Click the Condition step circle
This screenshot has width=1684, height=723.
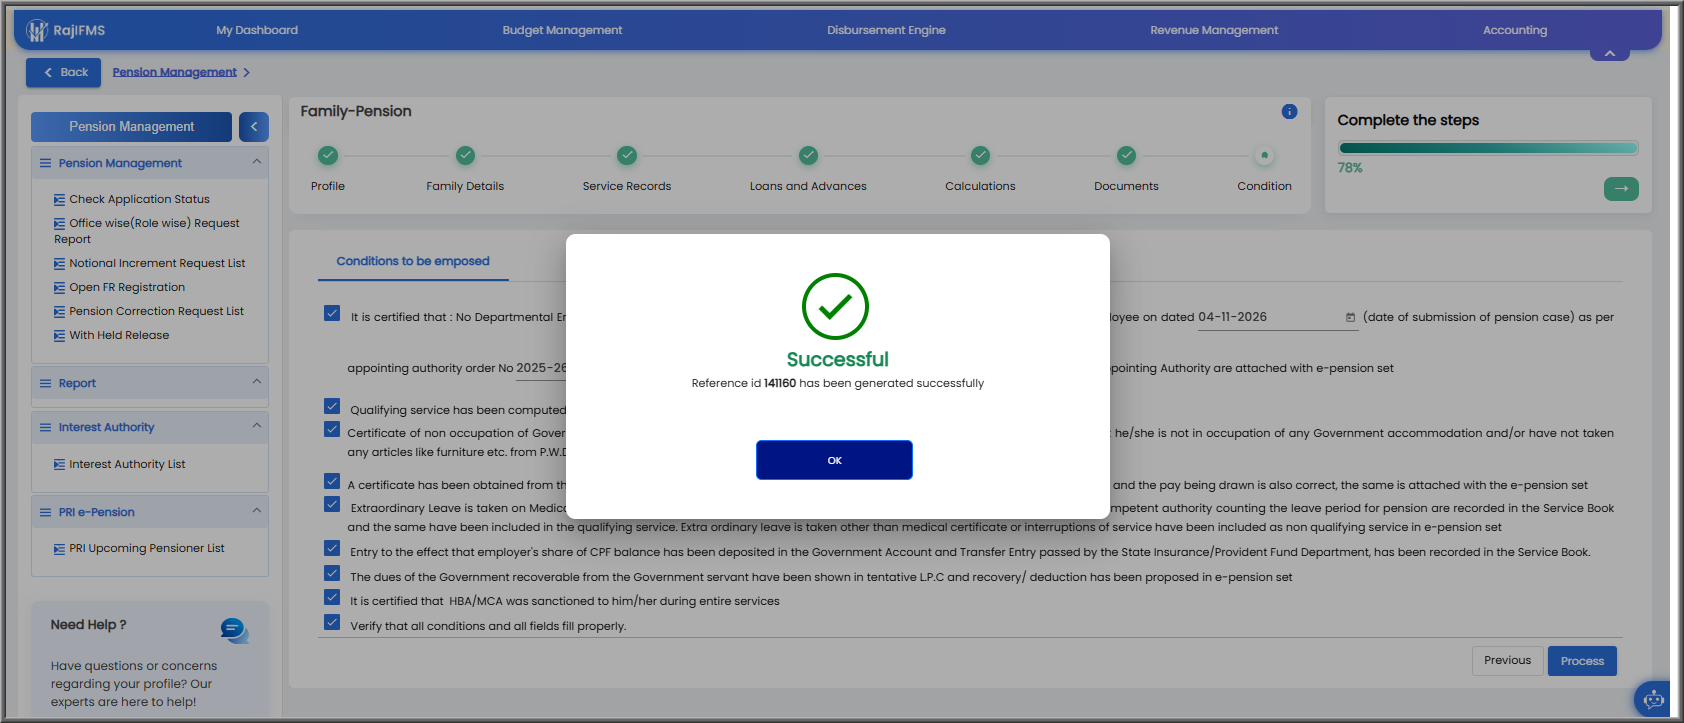(1264, 155)
